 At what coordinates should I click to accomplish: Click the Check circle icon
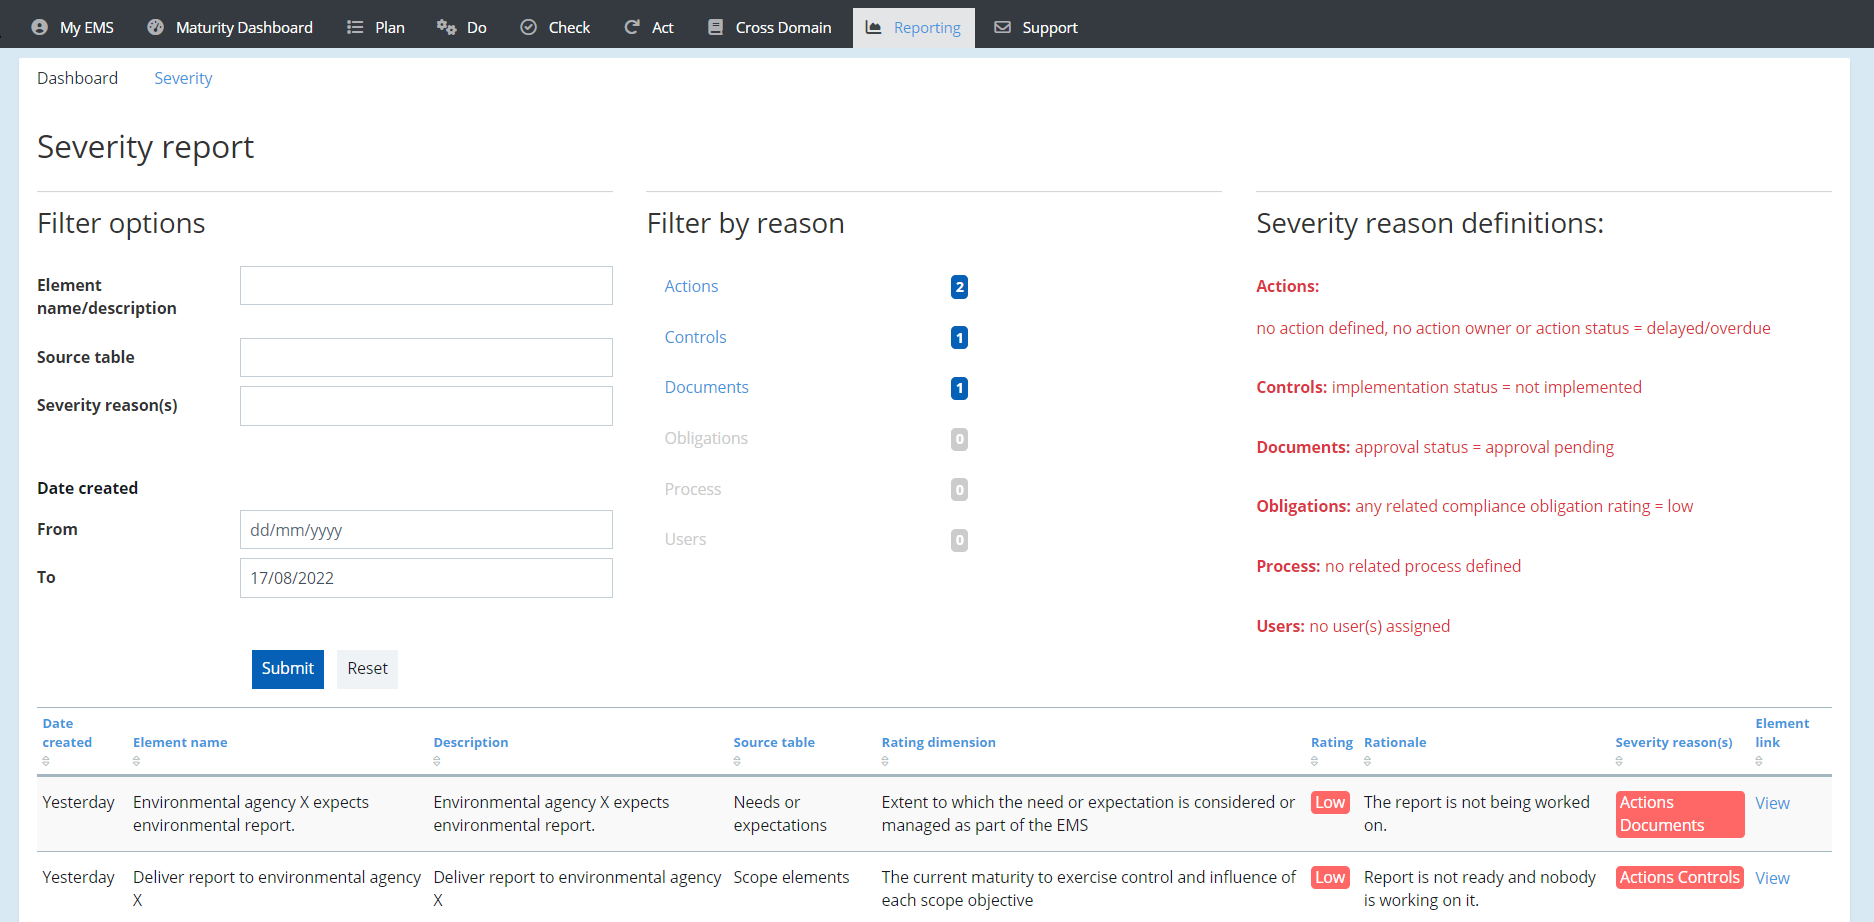point(528,27)
